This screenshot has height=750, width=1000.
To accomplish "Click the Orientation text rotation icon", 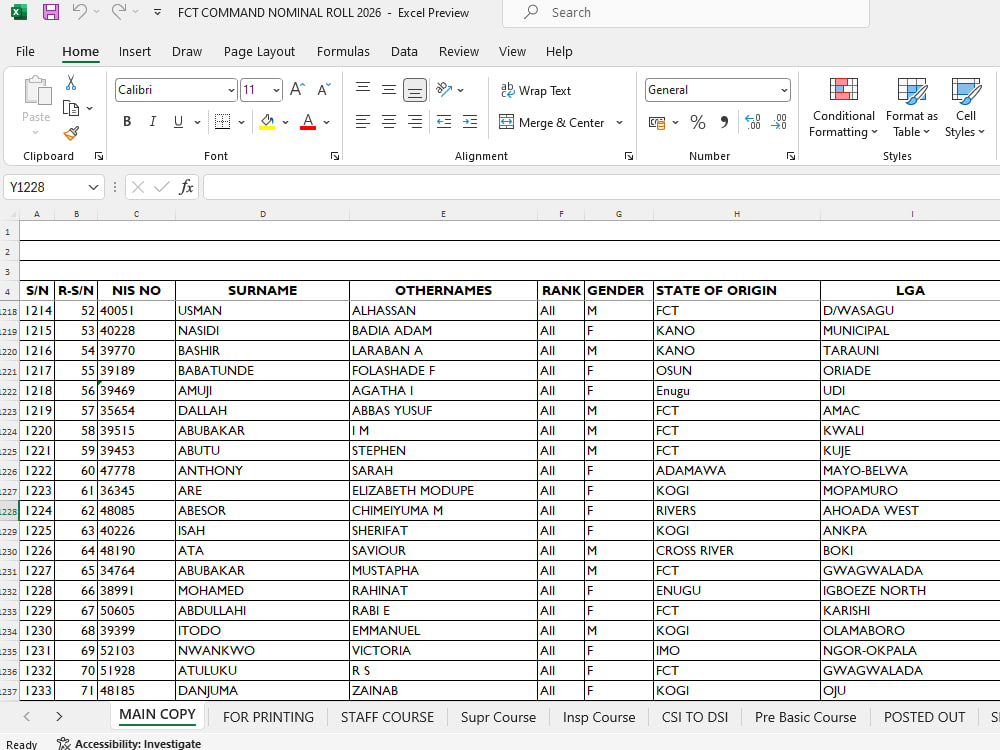I will tap(444, 89).
